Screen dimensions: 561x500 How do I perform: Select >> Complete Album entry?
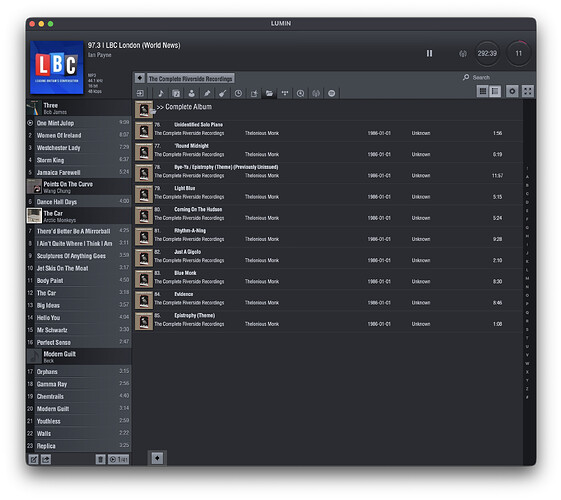click(x=328, y=109)
